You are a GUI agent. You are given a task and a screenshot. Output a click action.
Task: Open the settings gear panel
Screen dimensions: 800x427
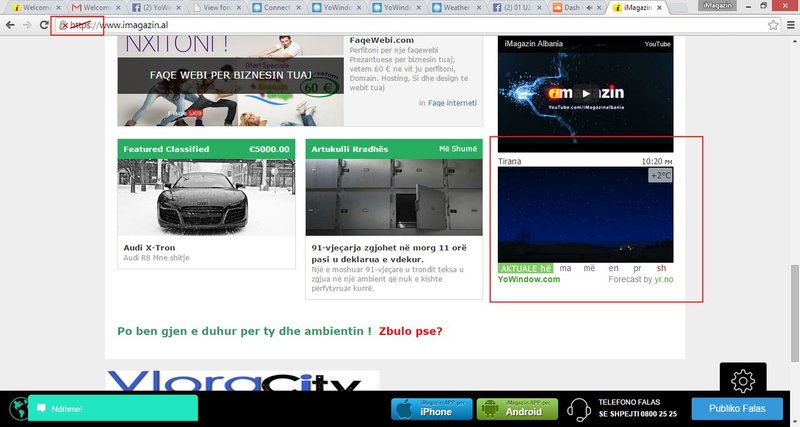coord(743,381)
